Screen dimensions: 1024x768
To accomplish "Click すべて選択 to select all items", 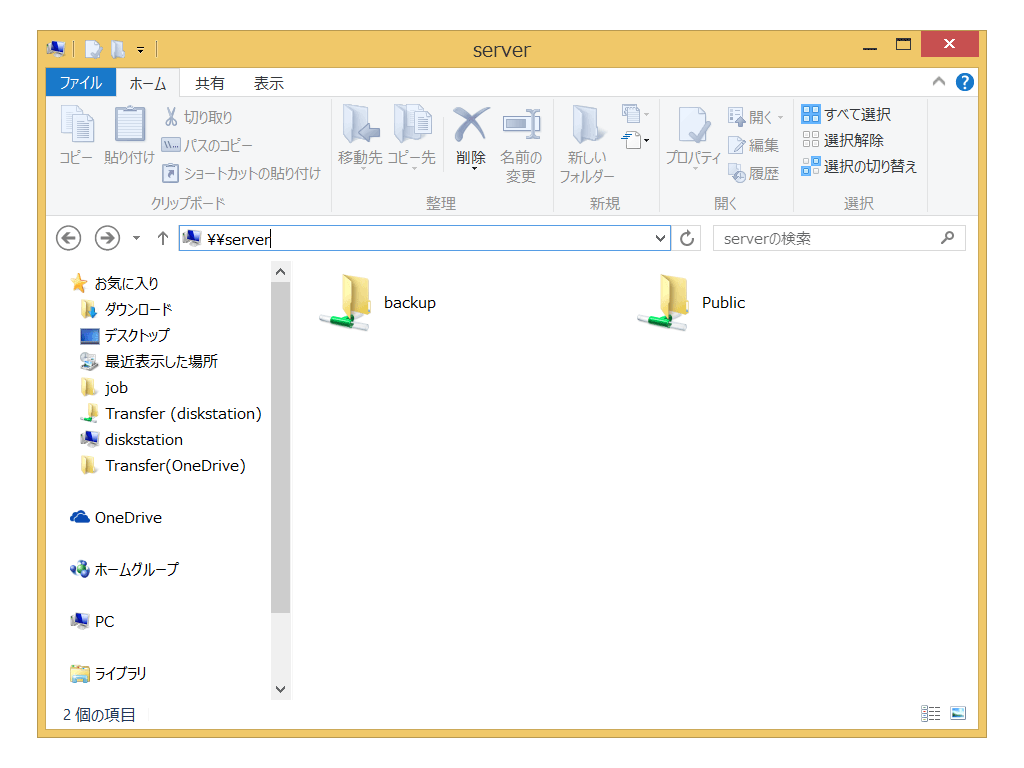I will tap(846, 115).
